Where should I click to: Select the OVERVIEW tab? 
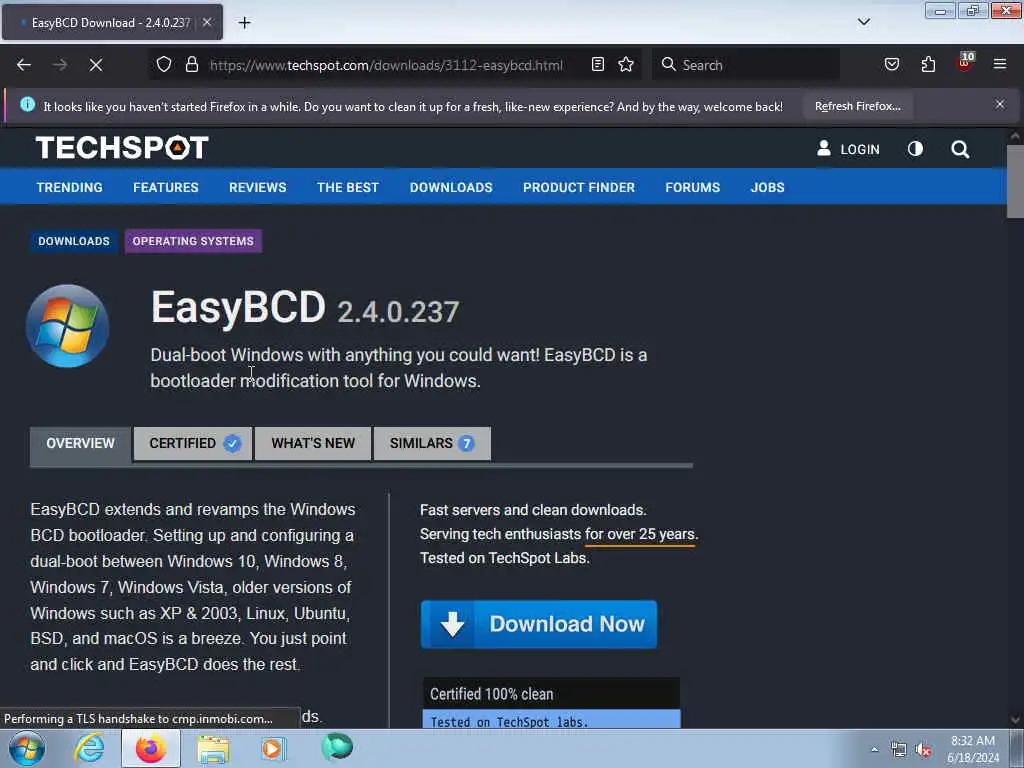click(x=80, y=443)
